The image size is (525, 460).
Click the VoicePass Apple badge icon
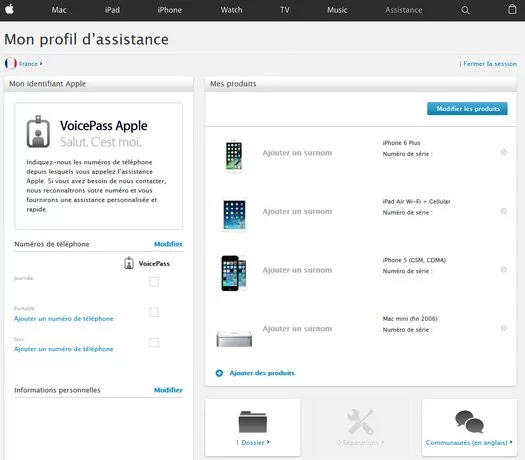38,132
